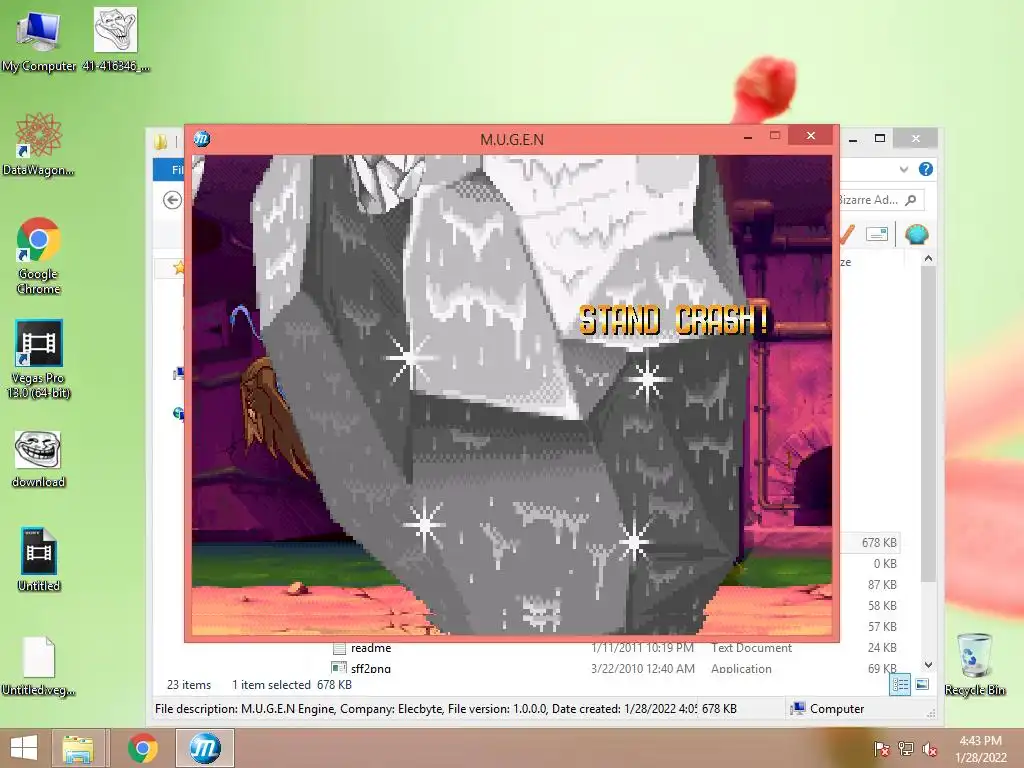Viewport: 1024px width, 768px height.
Task: Switch Explorer to large thumbnails view
Action: (x=922, y=684)
